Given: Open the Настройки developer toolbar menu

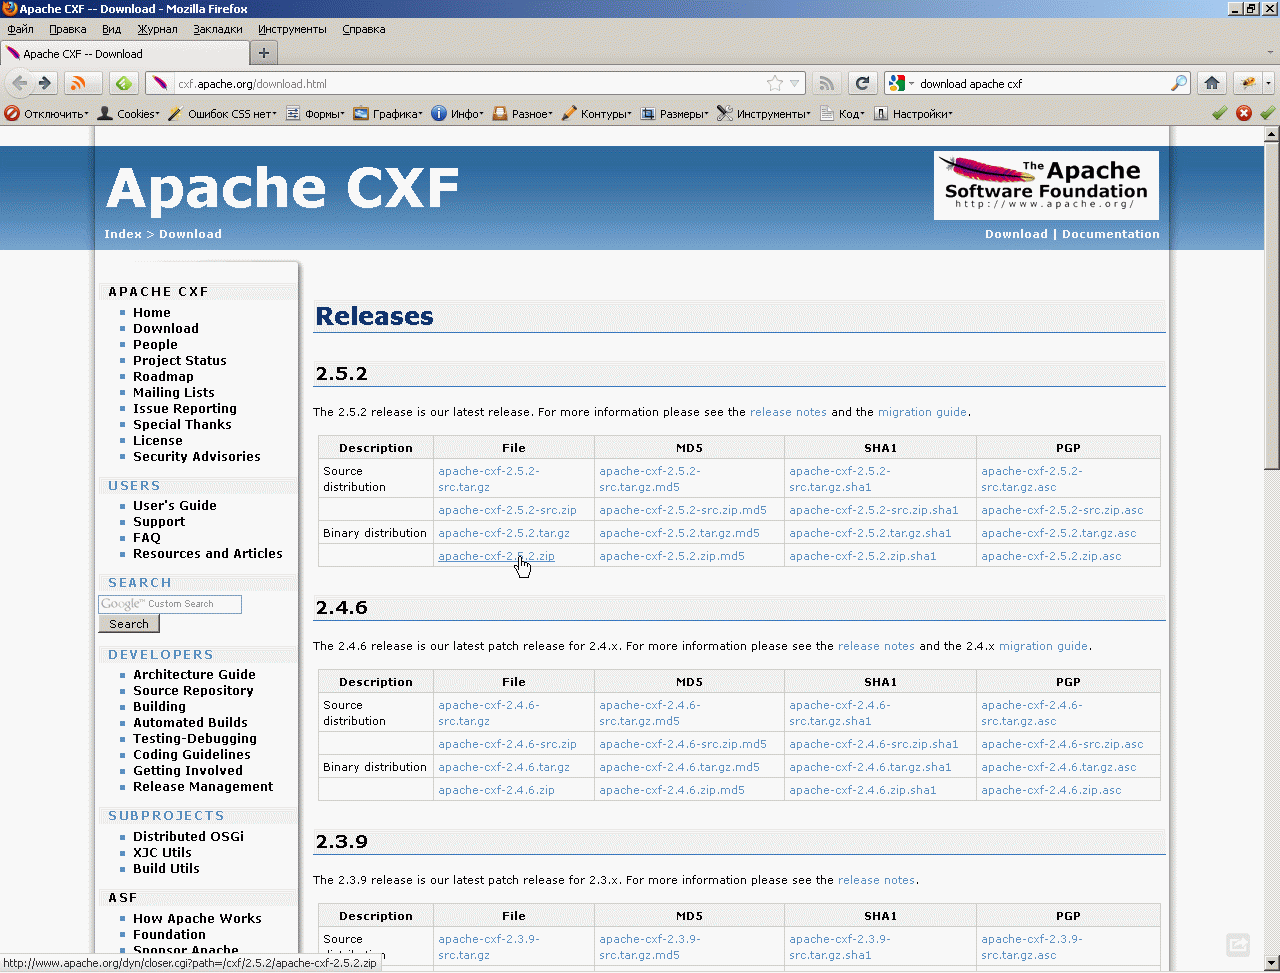Looking at the screenshot, I should [913, 114].
